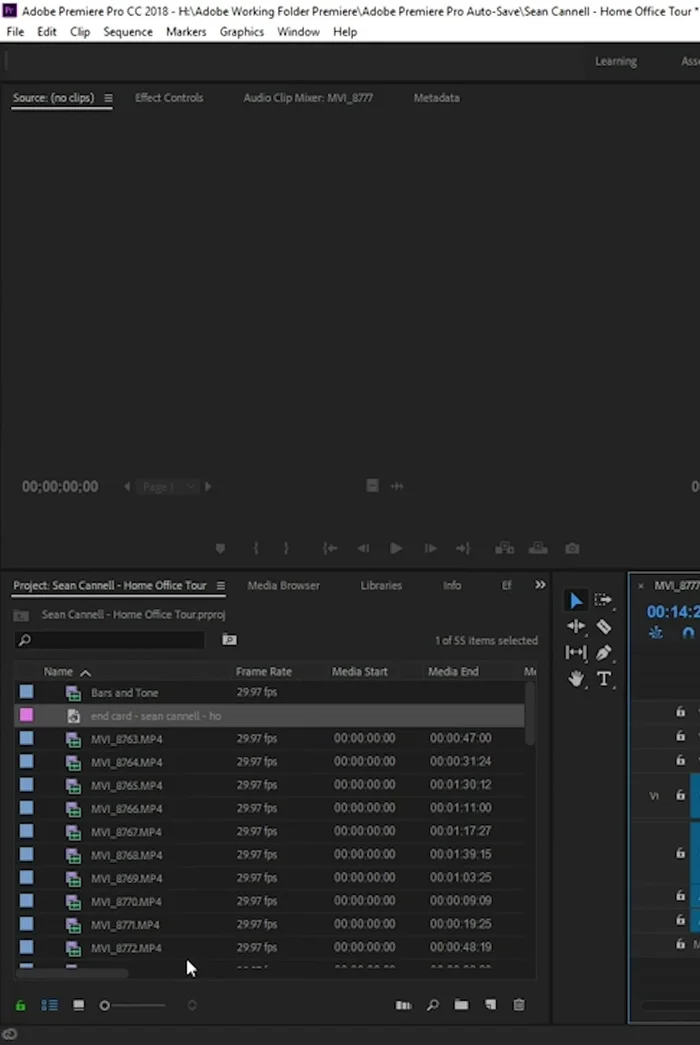Open the Sequence menu

(128, 32)
